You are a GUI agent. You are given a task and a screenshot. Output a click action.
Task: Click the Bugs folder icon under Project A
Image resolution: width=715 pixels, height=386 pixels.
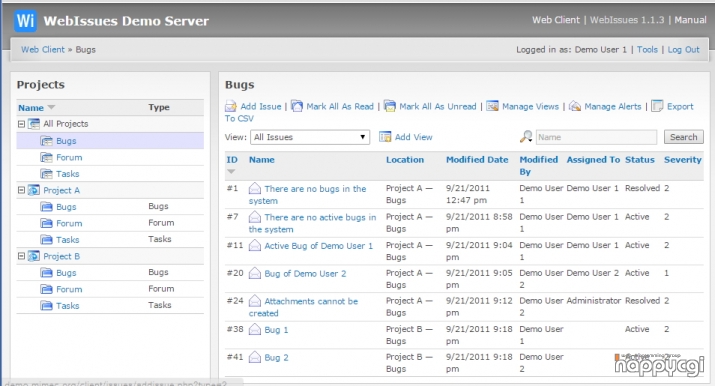click(47, 207)
